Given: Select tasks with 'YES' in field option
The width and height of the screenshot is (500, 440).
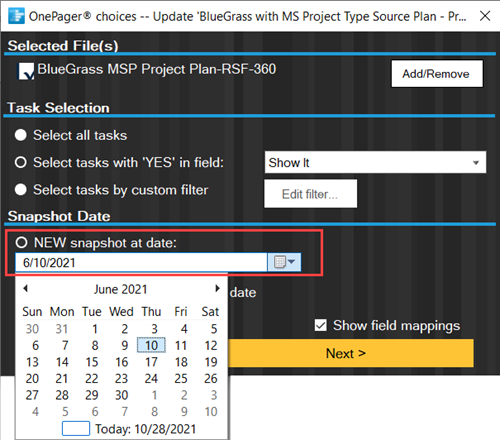Looking at the screenshot, I should coord(21,163).
